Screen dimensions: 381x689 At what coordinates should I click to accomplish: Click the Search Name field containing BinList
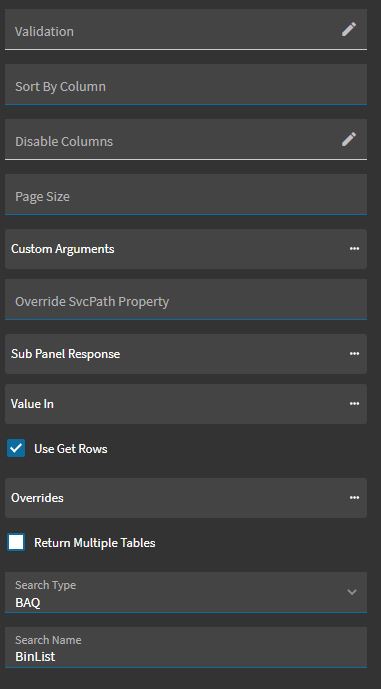(186, 647)
